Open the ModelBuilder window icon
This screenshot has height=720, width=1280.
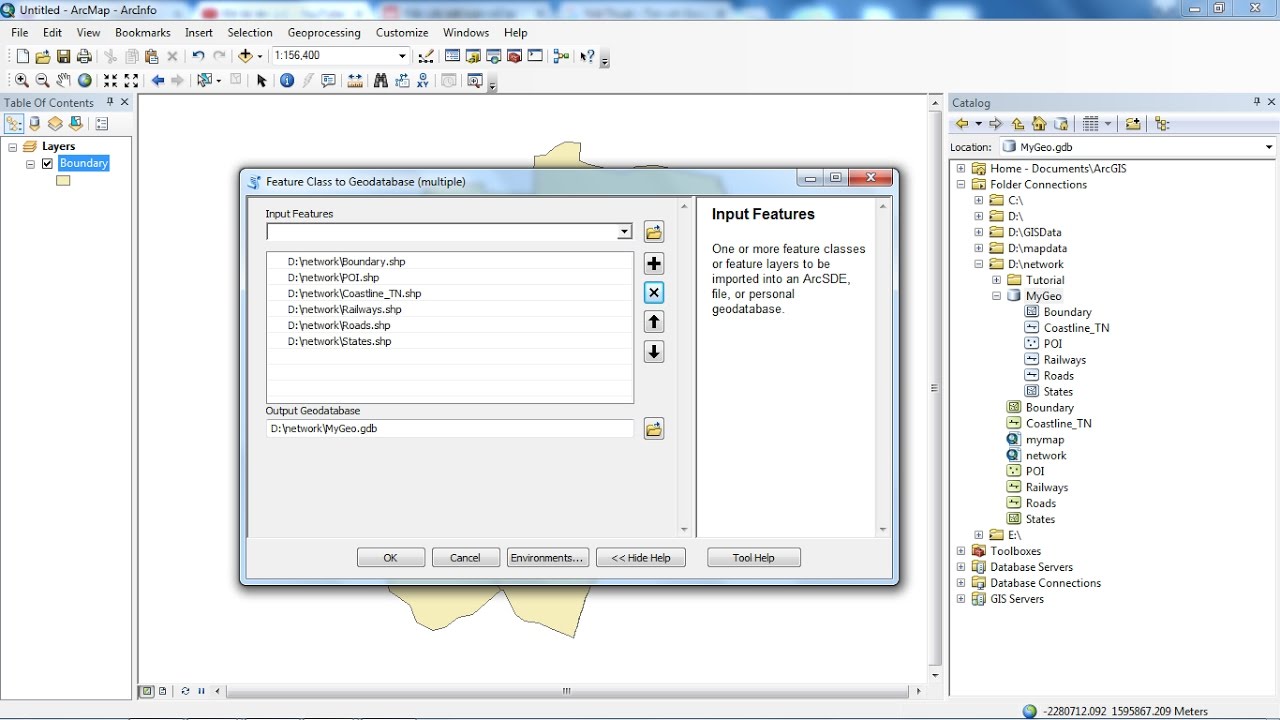pyautogui.click(x=562, y=57)
